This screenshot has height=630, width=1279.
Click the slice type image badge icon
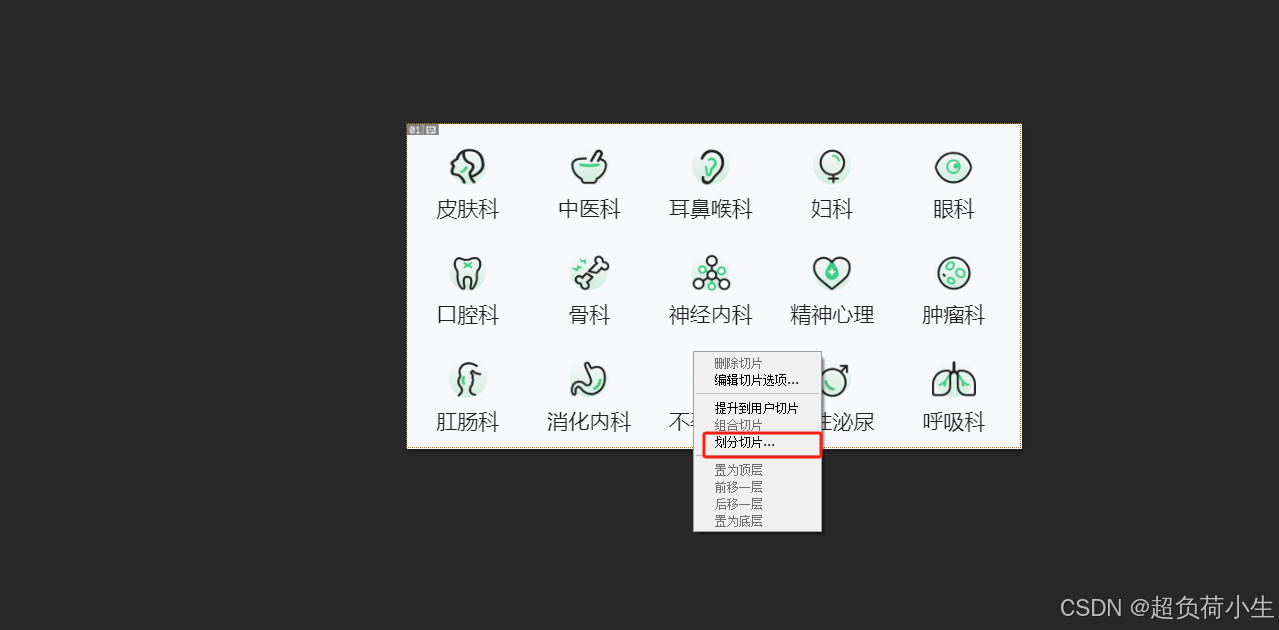(431, 130)
